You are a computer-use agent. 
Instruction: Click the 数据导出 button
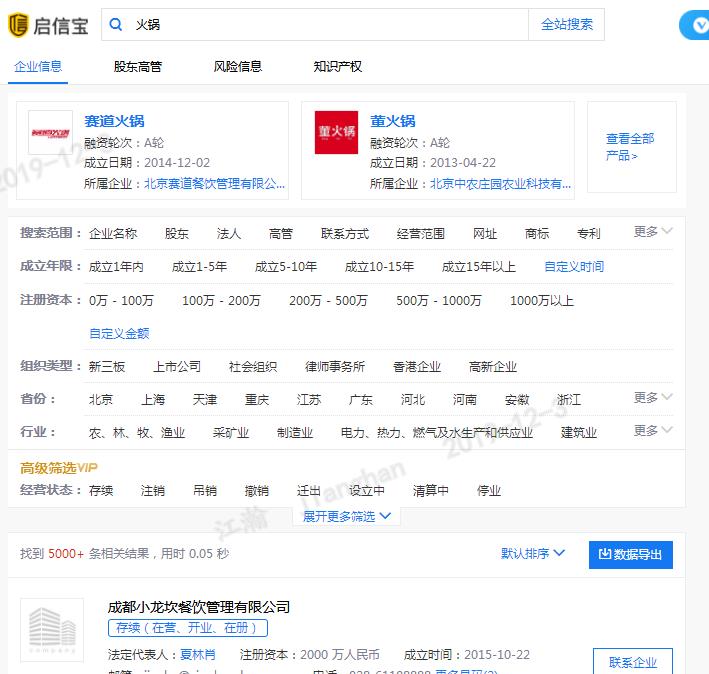pyautogui.click(x=631, y=555)
